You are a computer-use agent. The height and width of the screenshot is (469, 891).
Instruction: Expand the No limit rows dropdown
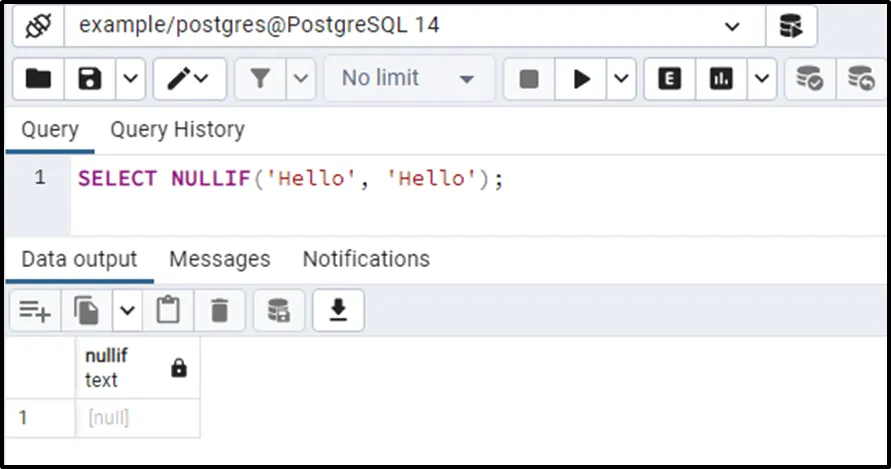(466, 79)
